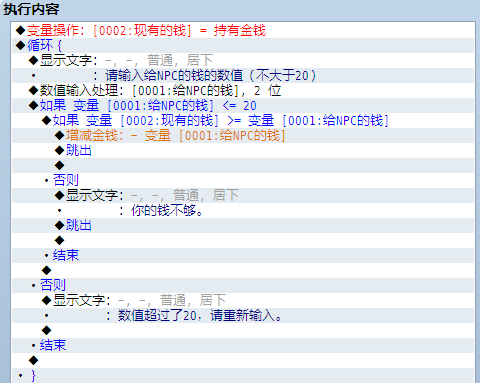The width and height of the screenshot is (480, 383).
Task: Select the condition '如果 变量 [0002:现有的钱] >= 变量 [0001:给NPC的钱]'
Action: pyautogui.click(x=243, y=120)
